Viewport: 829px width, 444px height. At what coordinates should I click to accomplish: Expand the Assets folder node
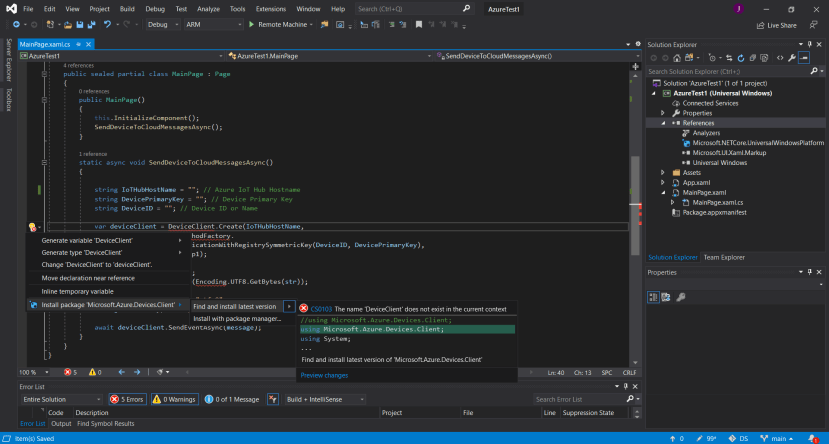pos(663,172)
